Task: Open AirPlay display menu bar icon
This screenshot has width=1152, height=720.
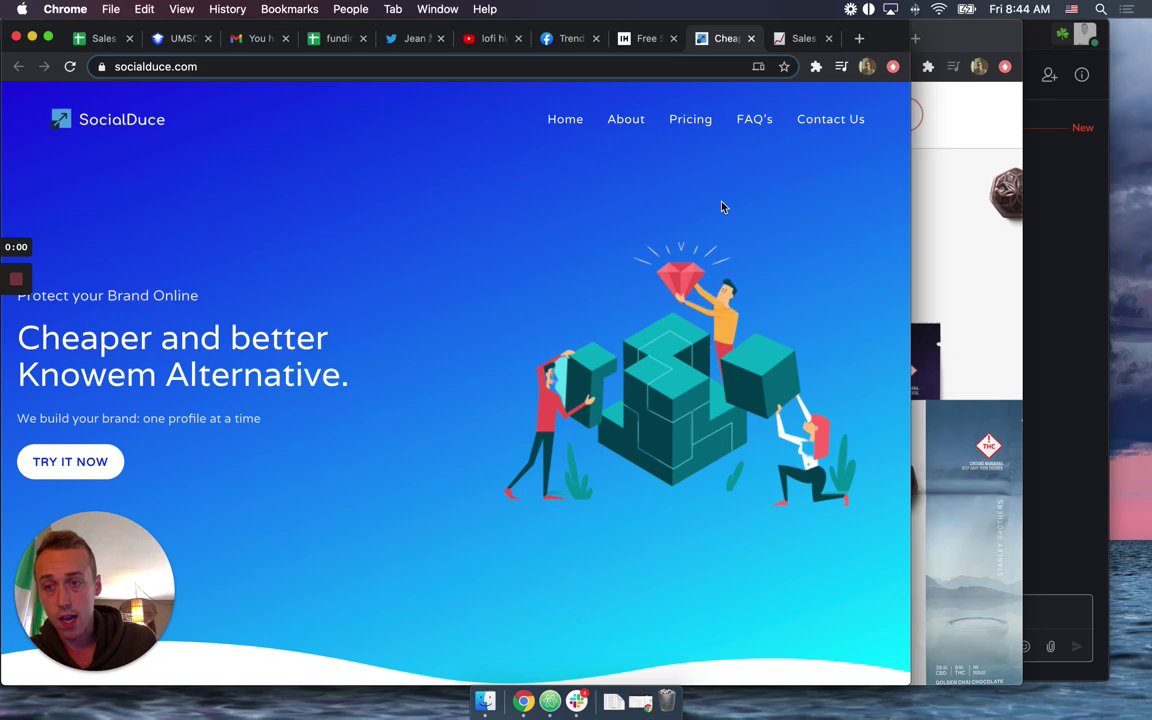Action: [890, 9]
